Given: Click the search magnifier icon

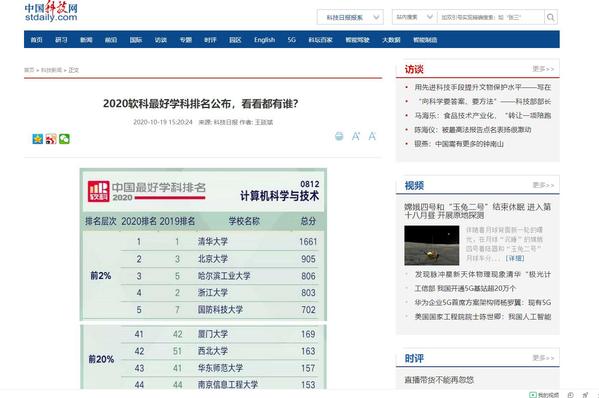Looking at the screenshot, I should [x=550, y=17].
